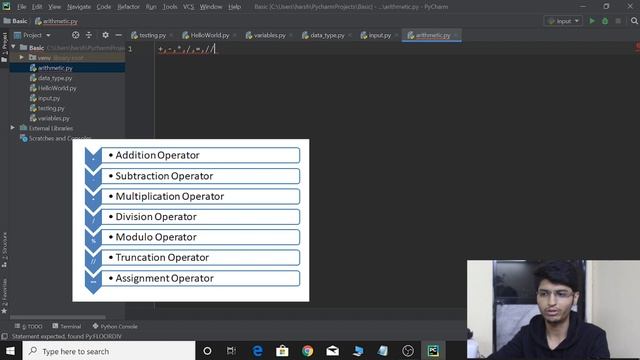Select HelloWorld.py in project tree
This screenshot has width=640, height=360.
point(53,88)
